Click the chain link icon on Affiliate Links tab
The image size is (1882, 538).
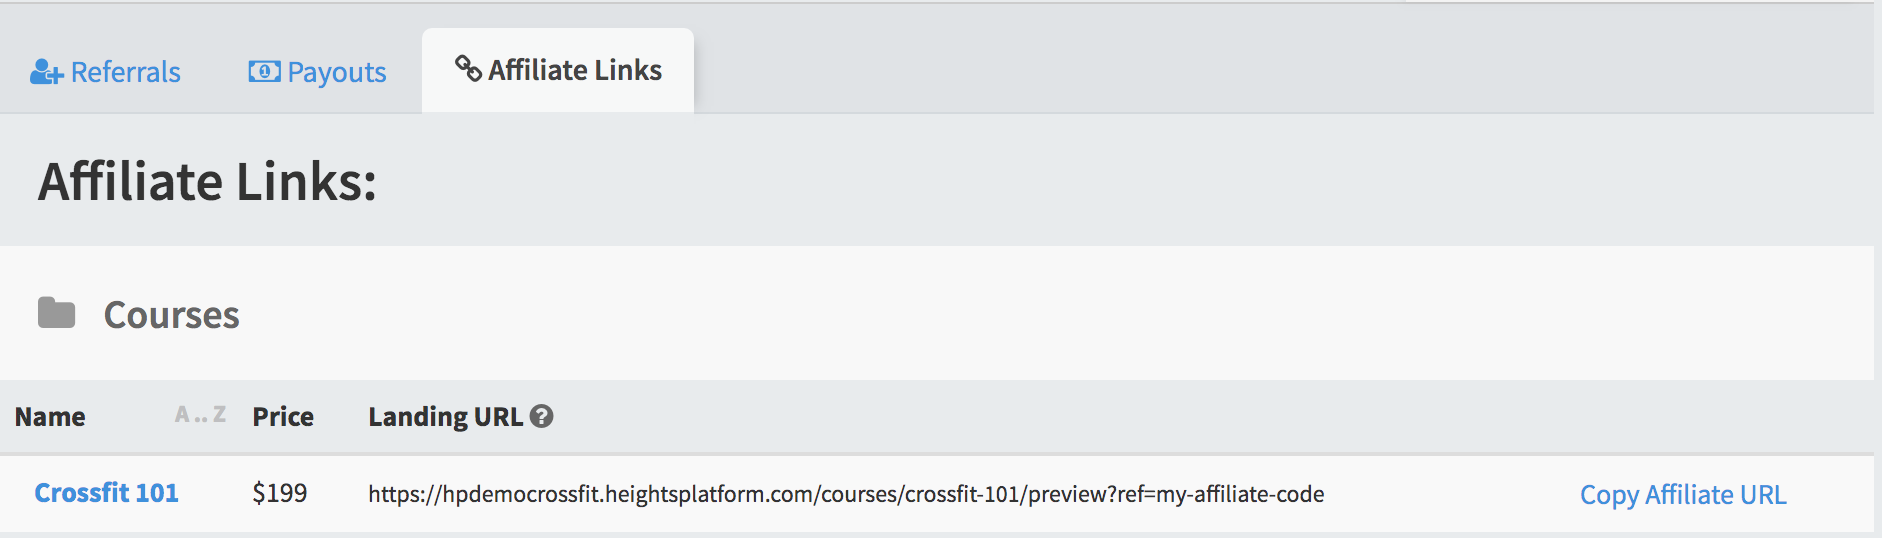(468, 68)
